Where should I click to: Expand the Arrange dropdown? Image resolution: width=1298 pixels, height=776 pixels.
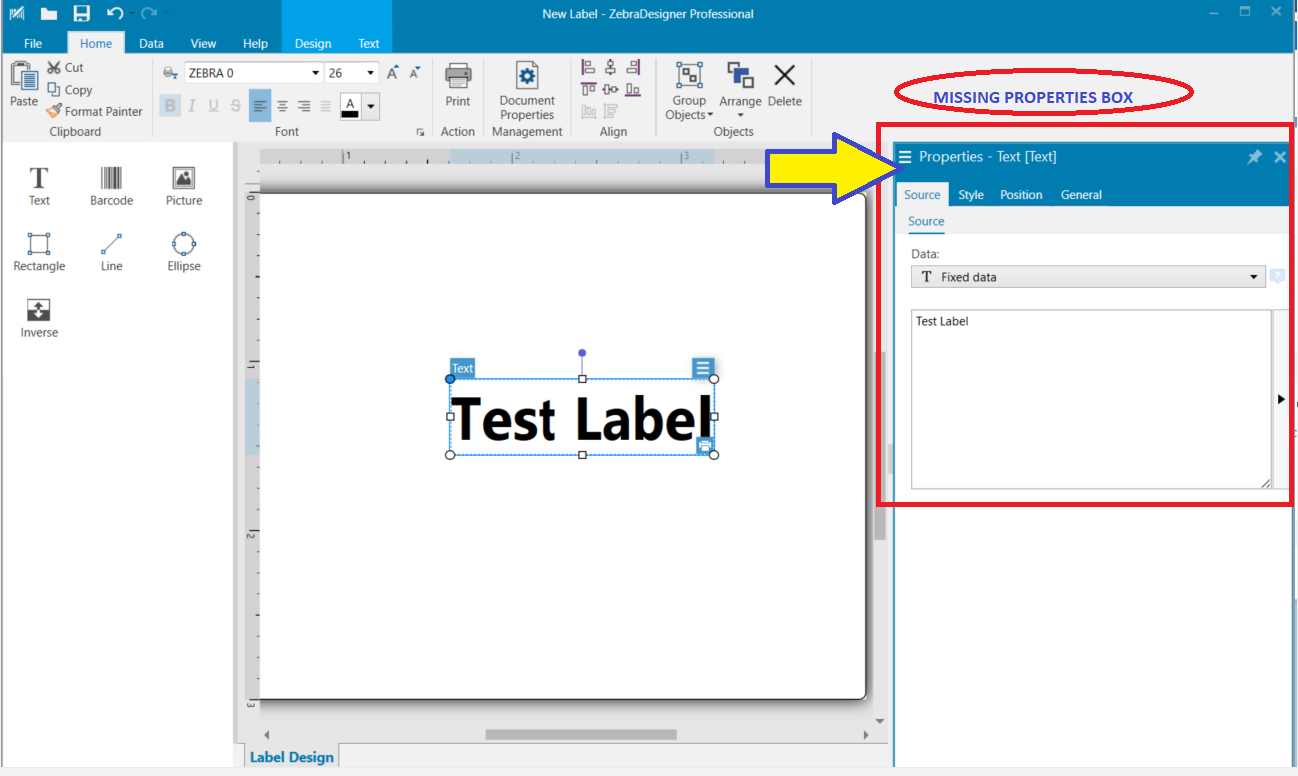[x=741, y=115]
